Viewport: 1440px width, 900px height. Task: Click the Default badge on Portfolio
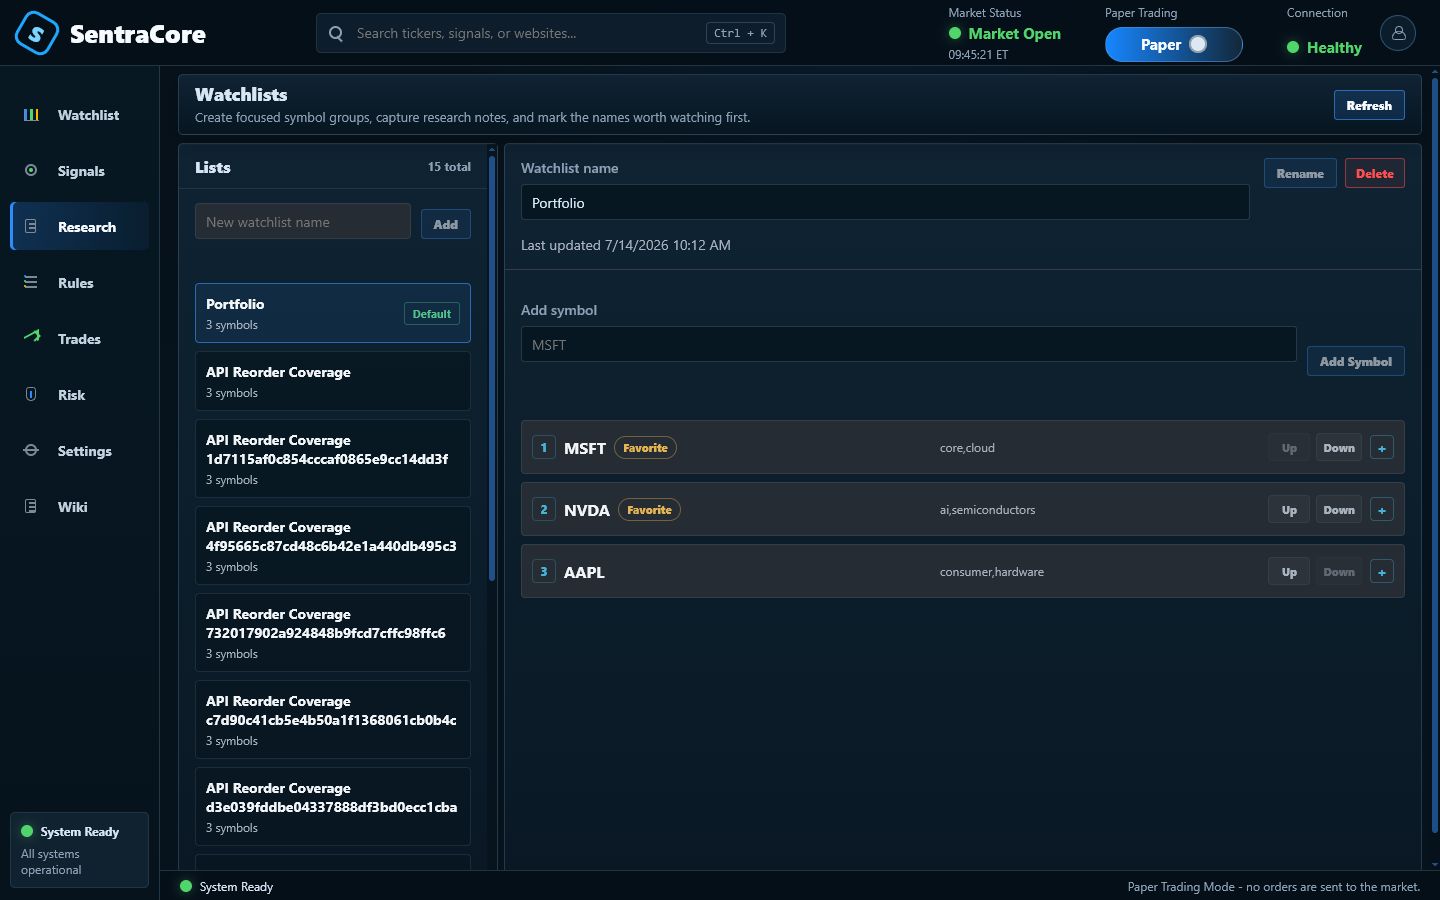point(432,313)
